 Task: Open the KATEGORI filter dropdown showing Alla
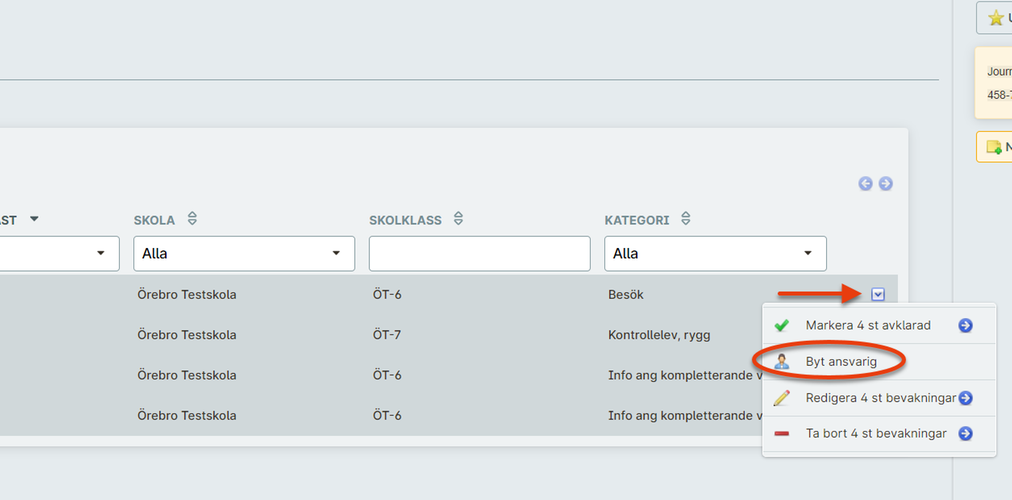(715, 254)
